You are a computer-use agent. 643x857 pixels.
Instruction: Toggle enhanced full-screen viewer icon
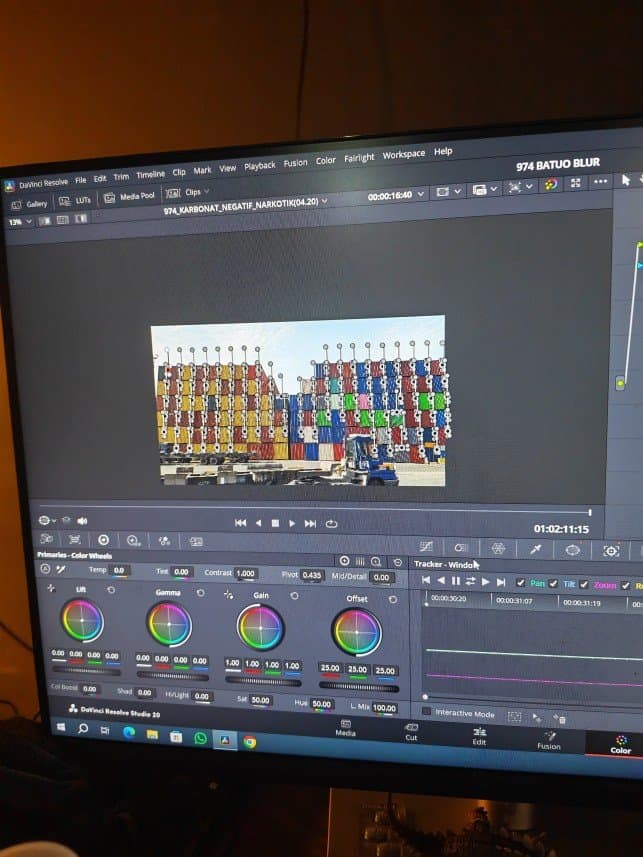pos(576,183)
